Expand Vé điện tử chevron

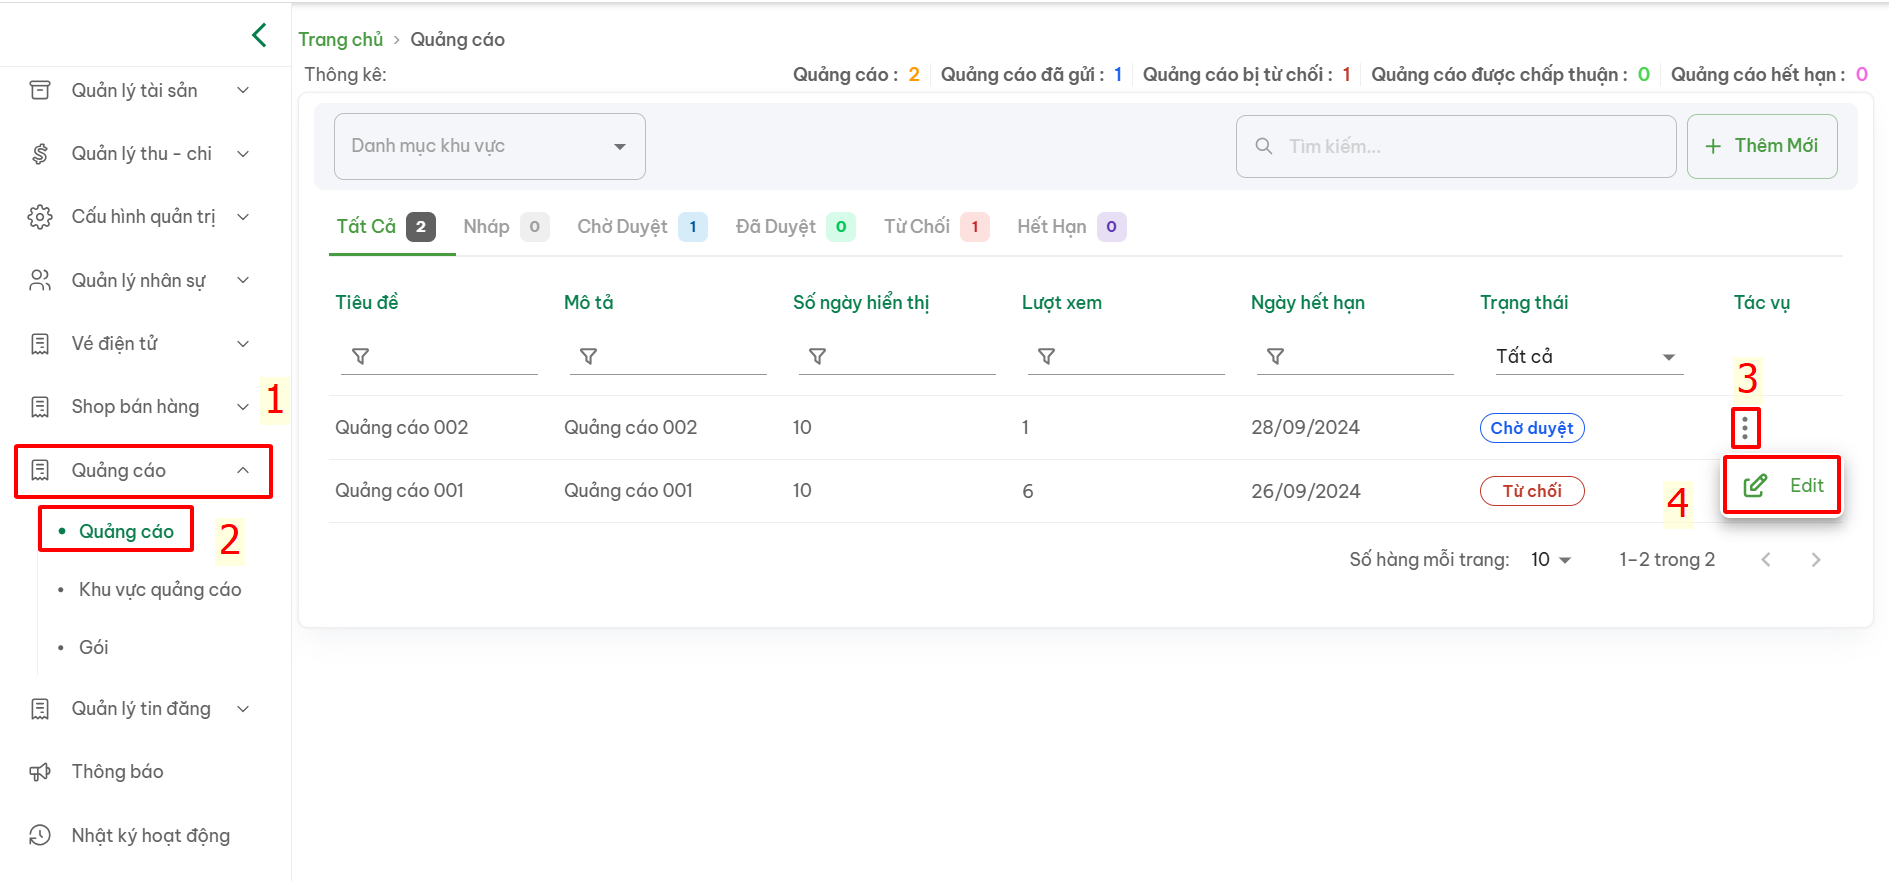pos(243,344)
